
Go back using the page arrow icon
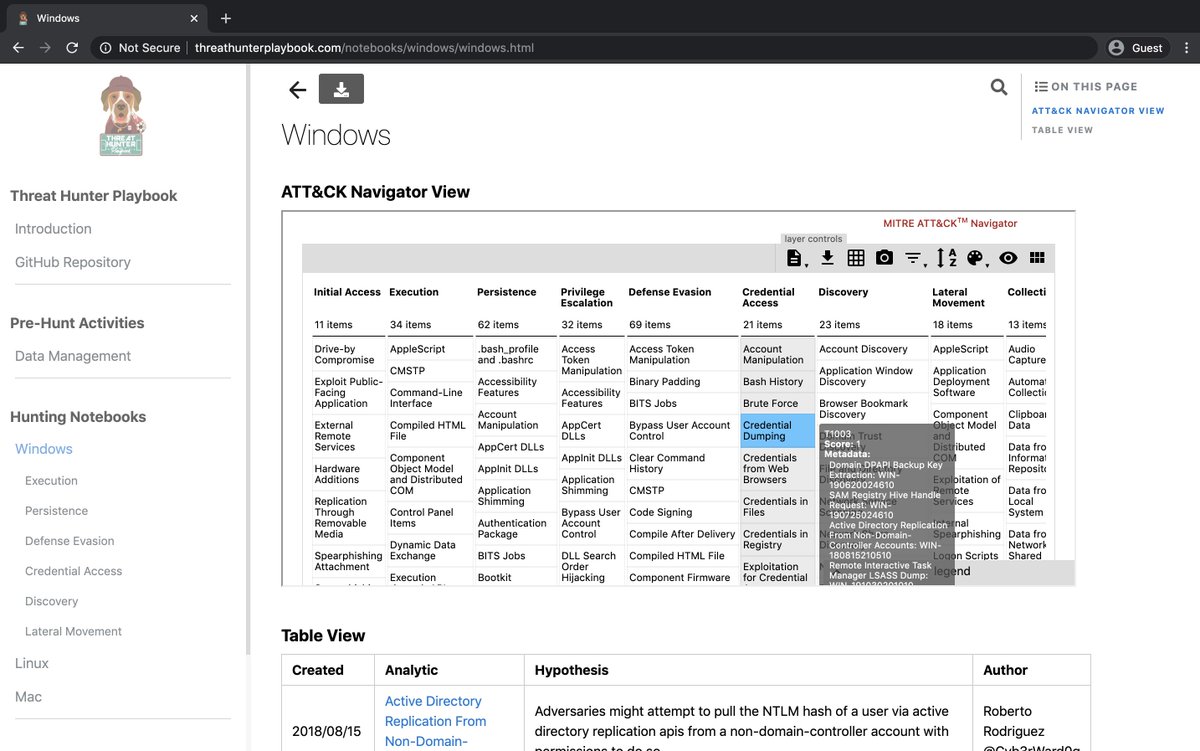point(297,90)
